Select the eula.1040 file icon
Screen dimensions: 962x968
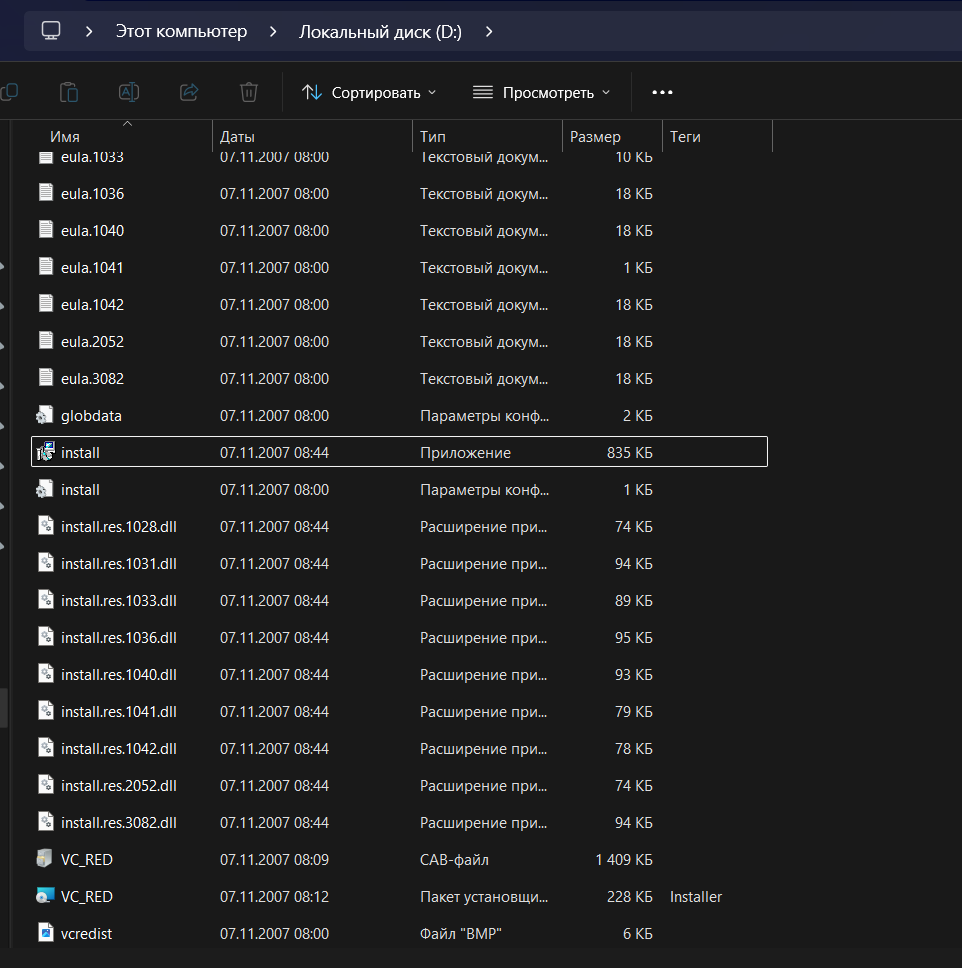[x=46, y=230]
